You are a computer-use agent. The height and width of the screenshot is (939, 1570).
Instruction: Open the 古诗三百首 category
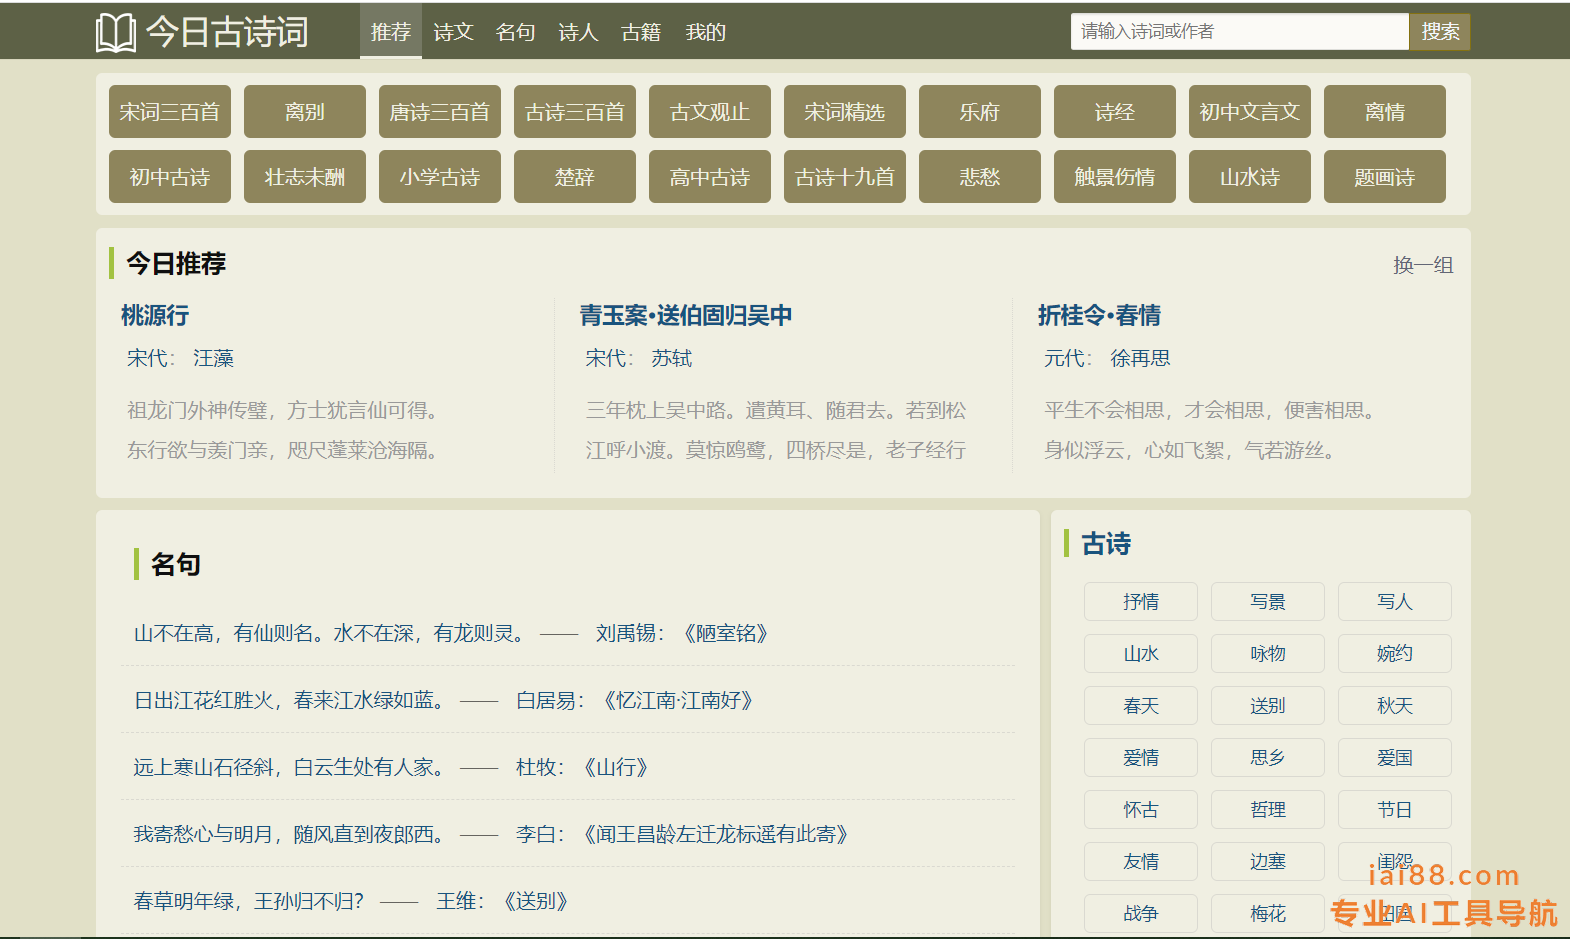pos(575,111)
